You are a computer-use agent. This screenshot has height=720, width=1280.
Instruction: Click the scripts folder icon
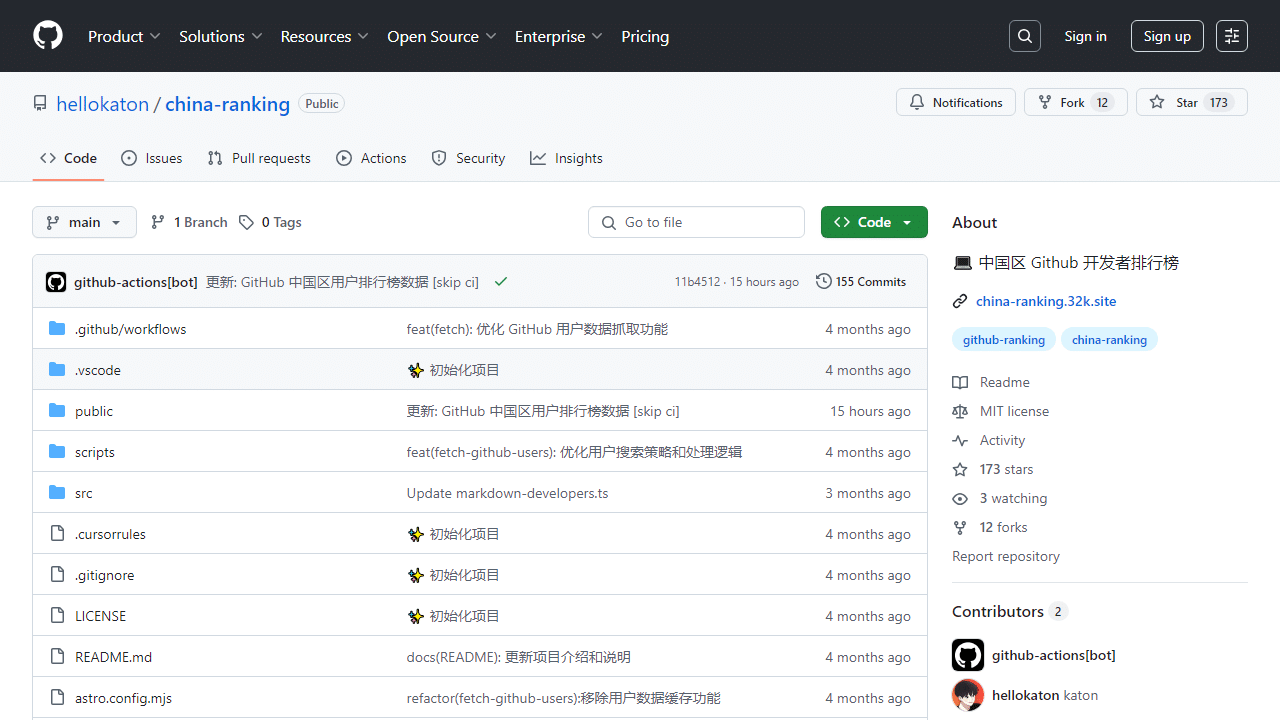[x=57, y=452]
